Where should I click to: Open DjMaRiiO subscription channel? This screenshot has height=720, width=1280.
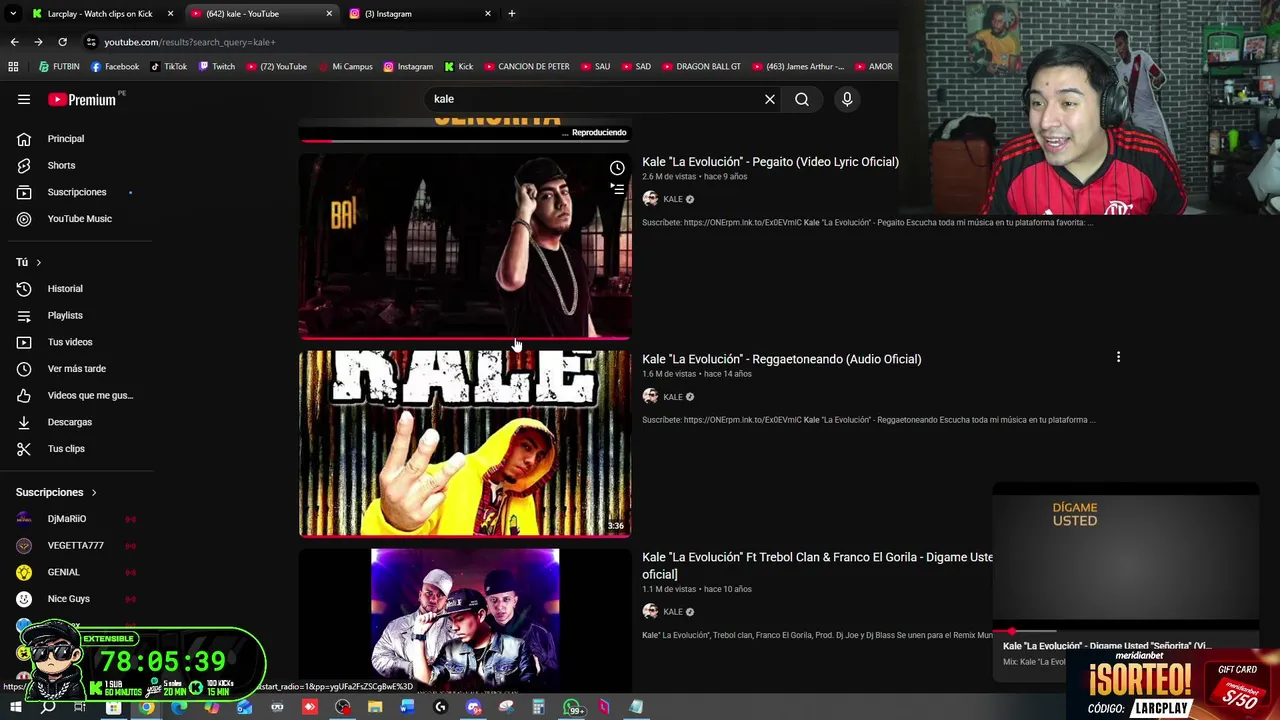click(x=76, y=519)
